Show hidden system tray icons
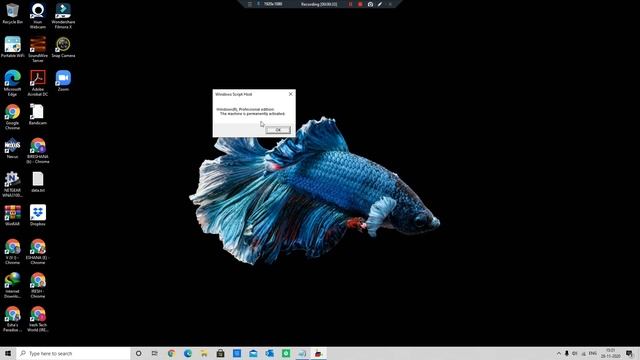640x360 pixels. click(559, 353)
